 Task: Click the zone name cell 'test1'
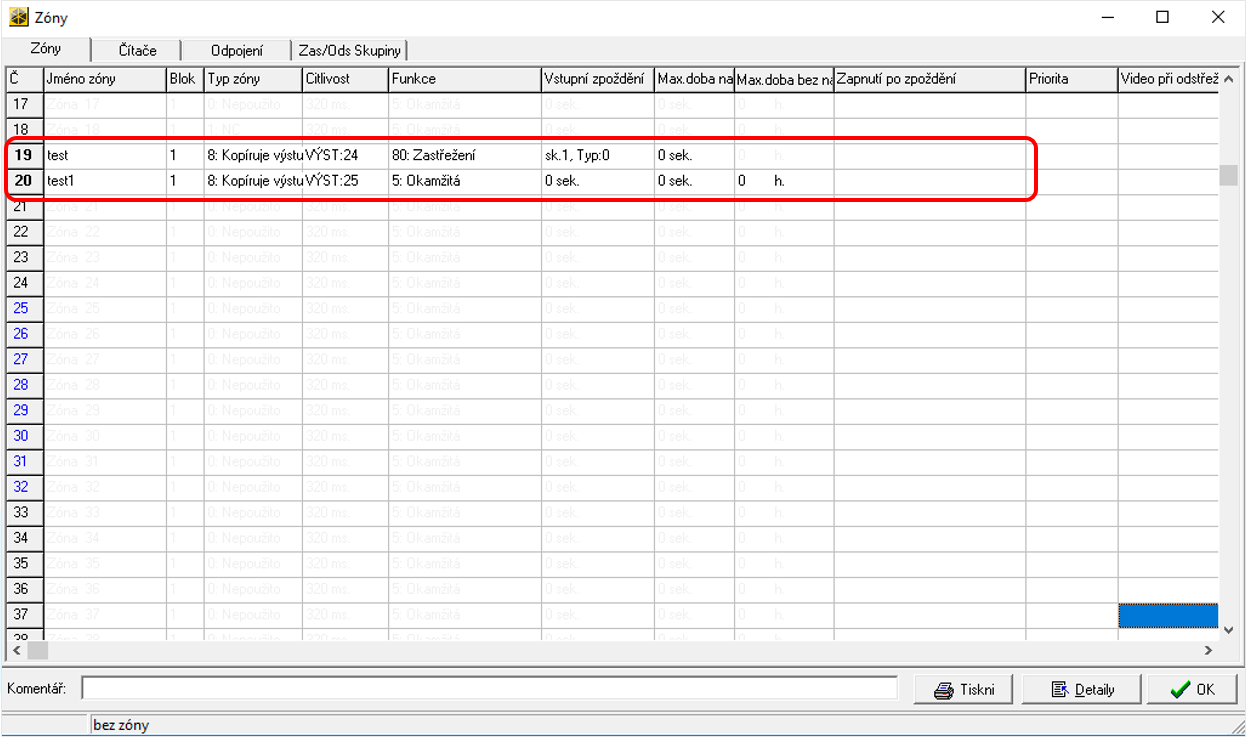tap(103, 181)
